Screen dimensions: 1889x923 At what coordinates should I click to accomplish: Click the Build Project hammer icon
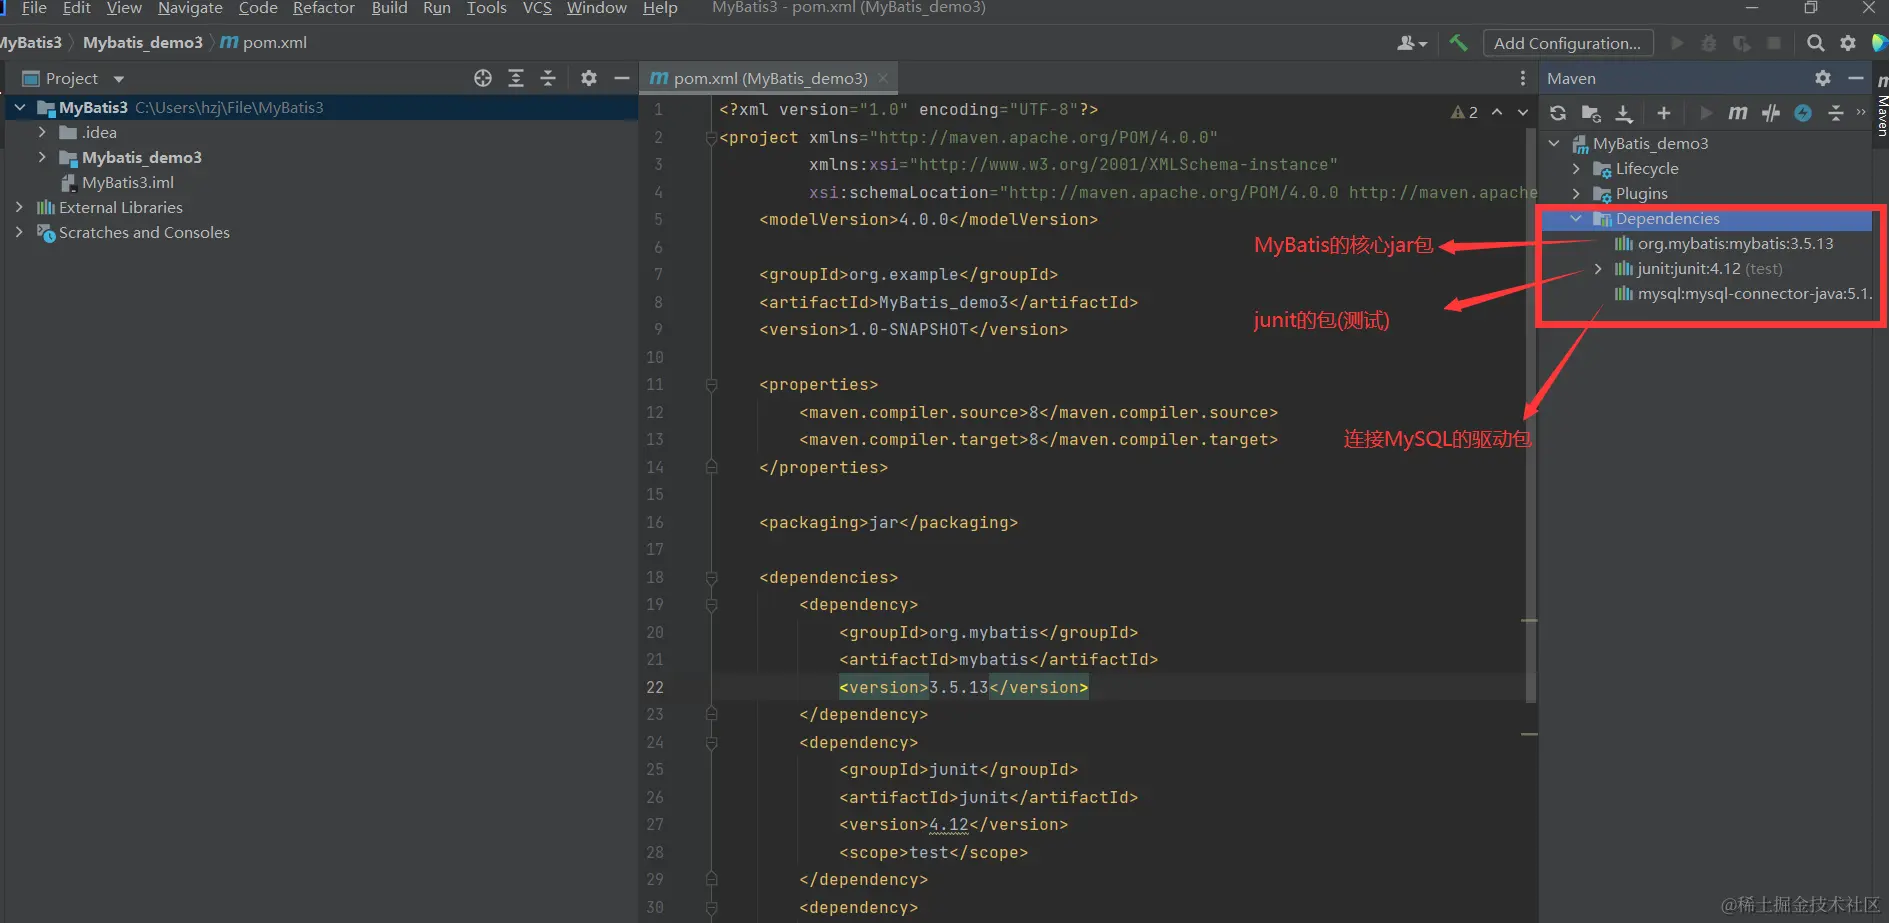click(x=1458, y=43)
